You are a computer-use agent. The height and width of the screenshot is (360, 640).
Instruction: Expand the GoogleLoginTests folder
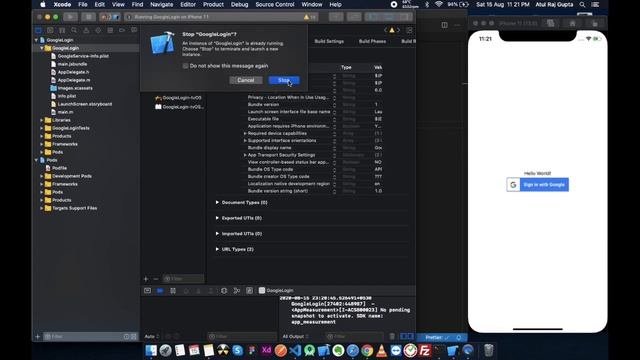click(x=42, y=128)
